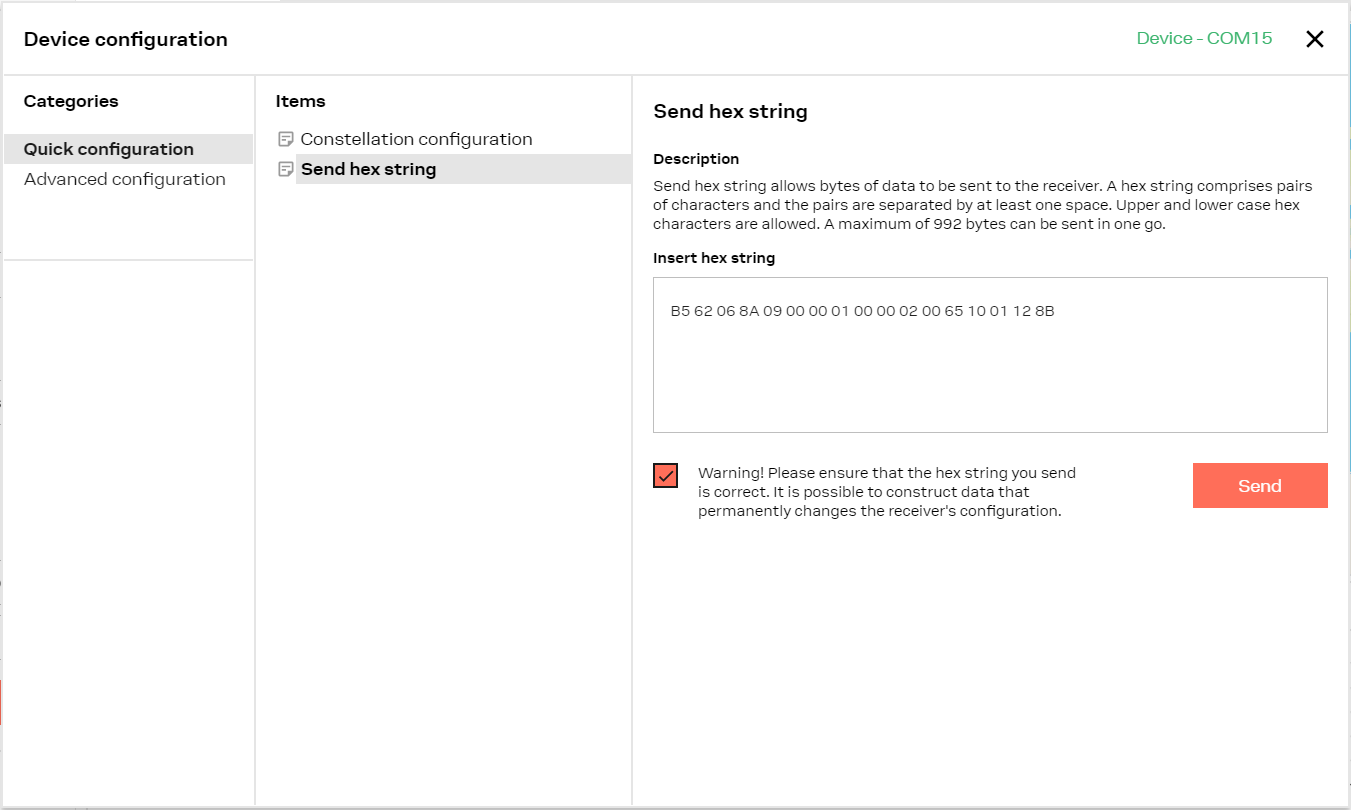Open Constellation configuration item
The image size is (1351, 810).
[416, 139]
